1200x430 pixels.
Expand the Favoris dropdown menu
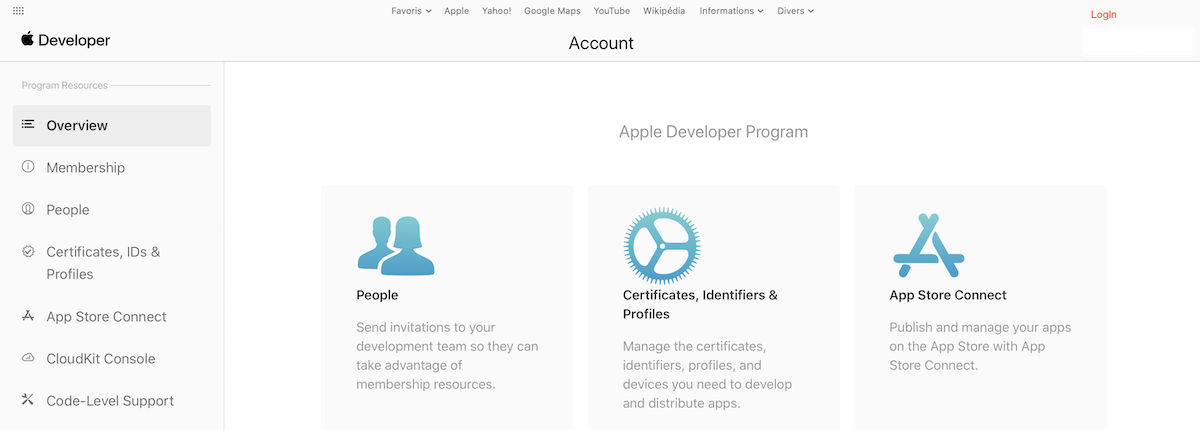tap(411, 11)
